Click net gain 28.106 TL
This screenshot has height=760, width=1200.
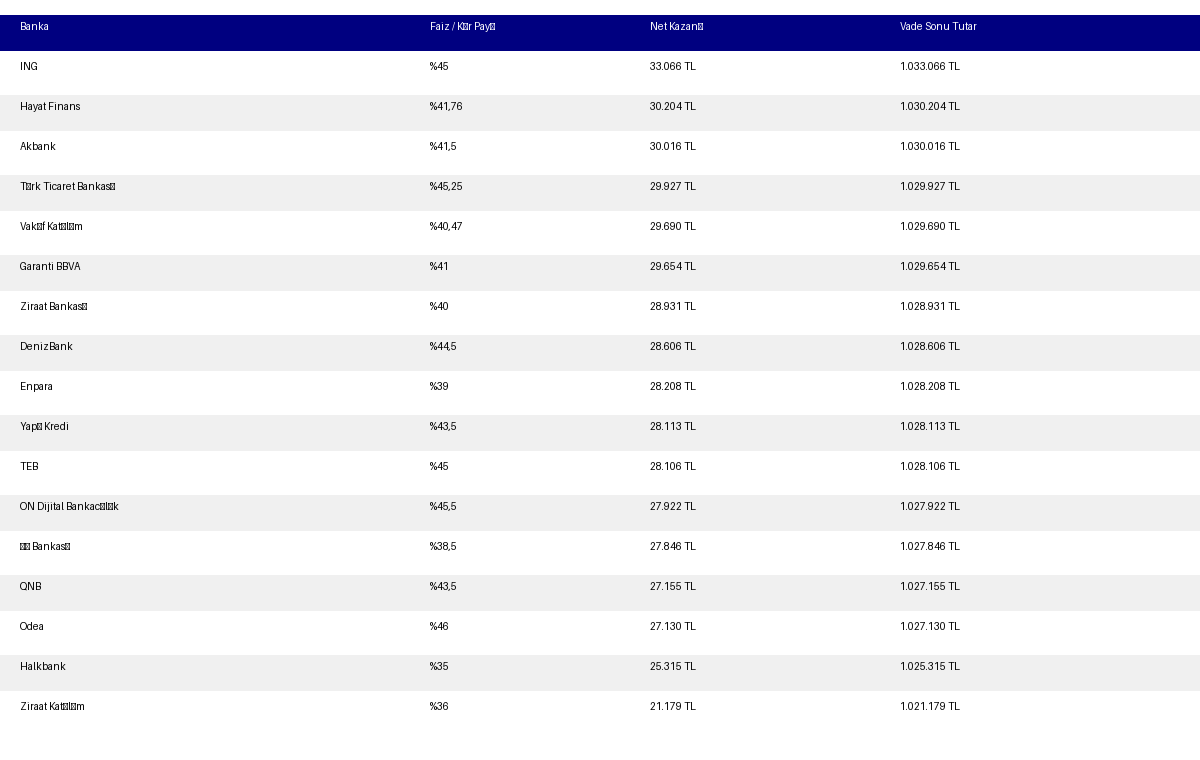click(673, 467)
